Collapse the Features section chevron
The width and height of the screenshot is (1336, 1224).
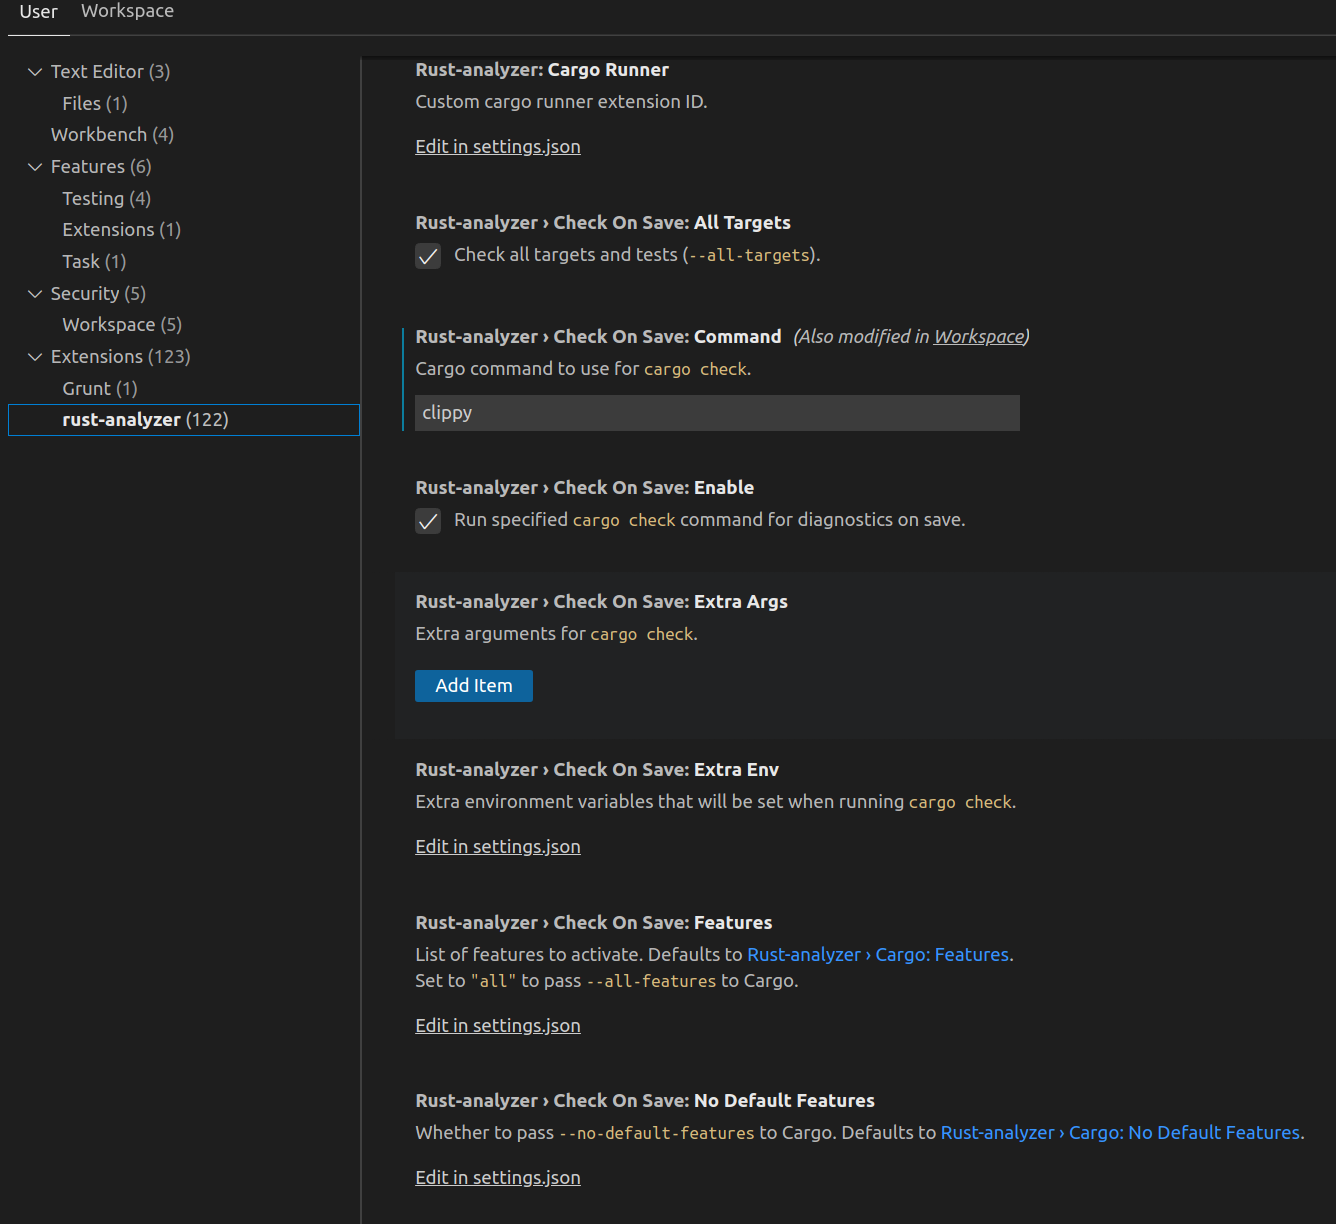coord(35,167)
